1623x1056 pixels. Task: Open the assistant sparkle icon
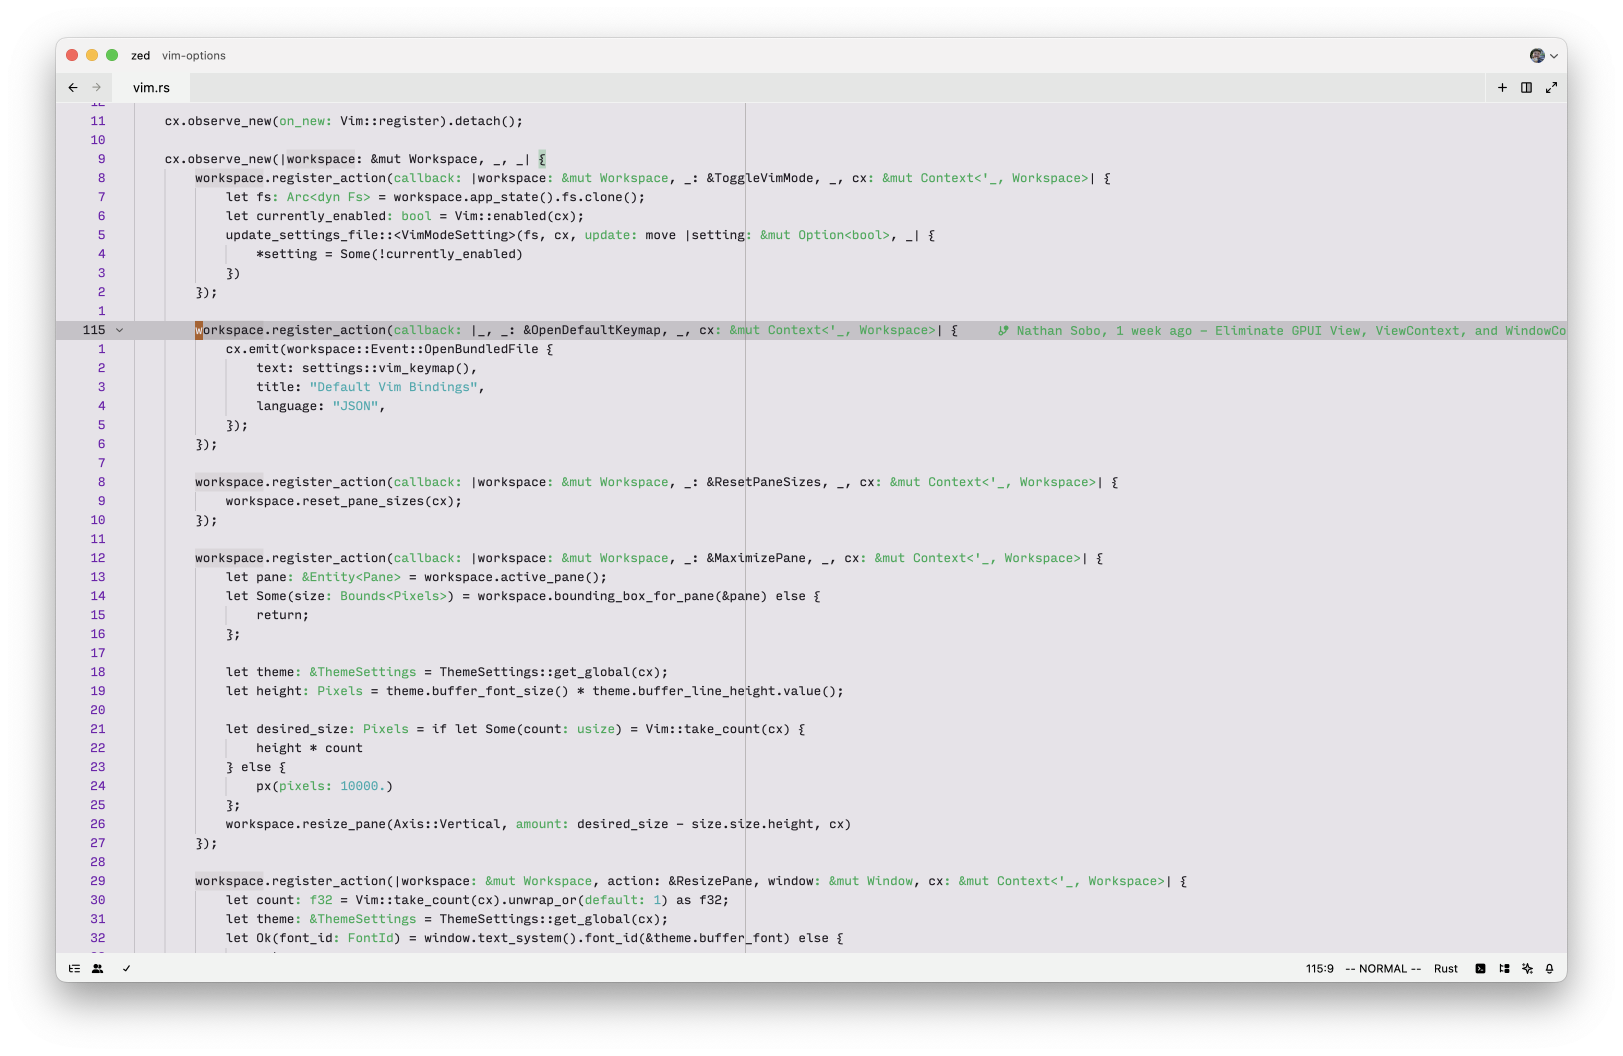tap(1527, 969)
